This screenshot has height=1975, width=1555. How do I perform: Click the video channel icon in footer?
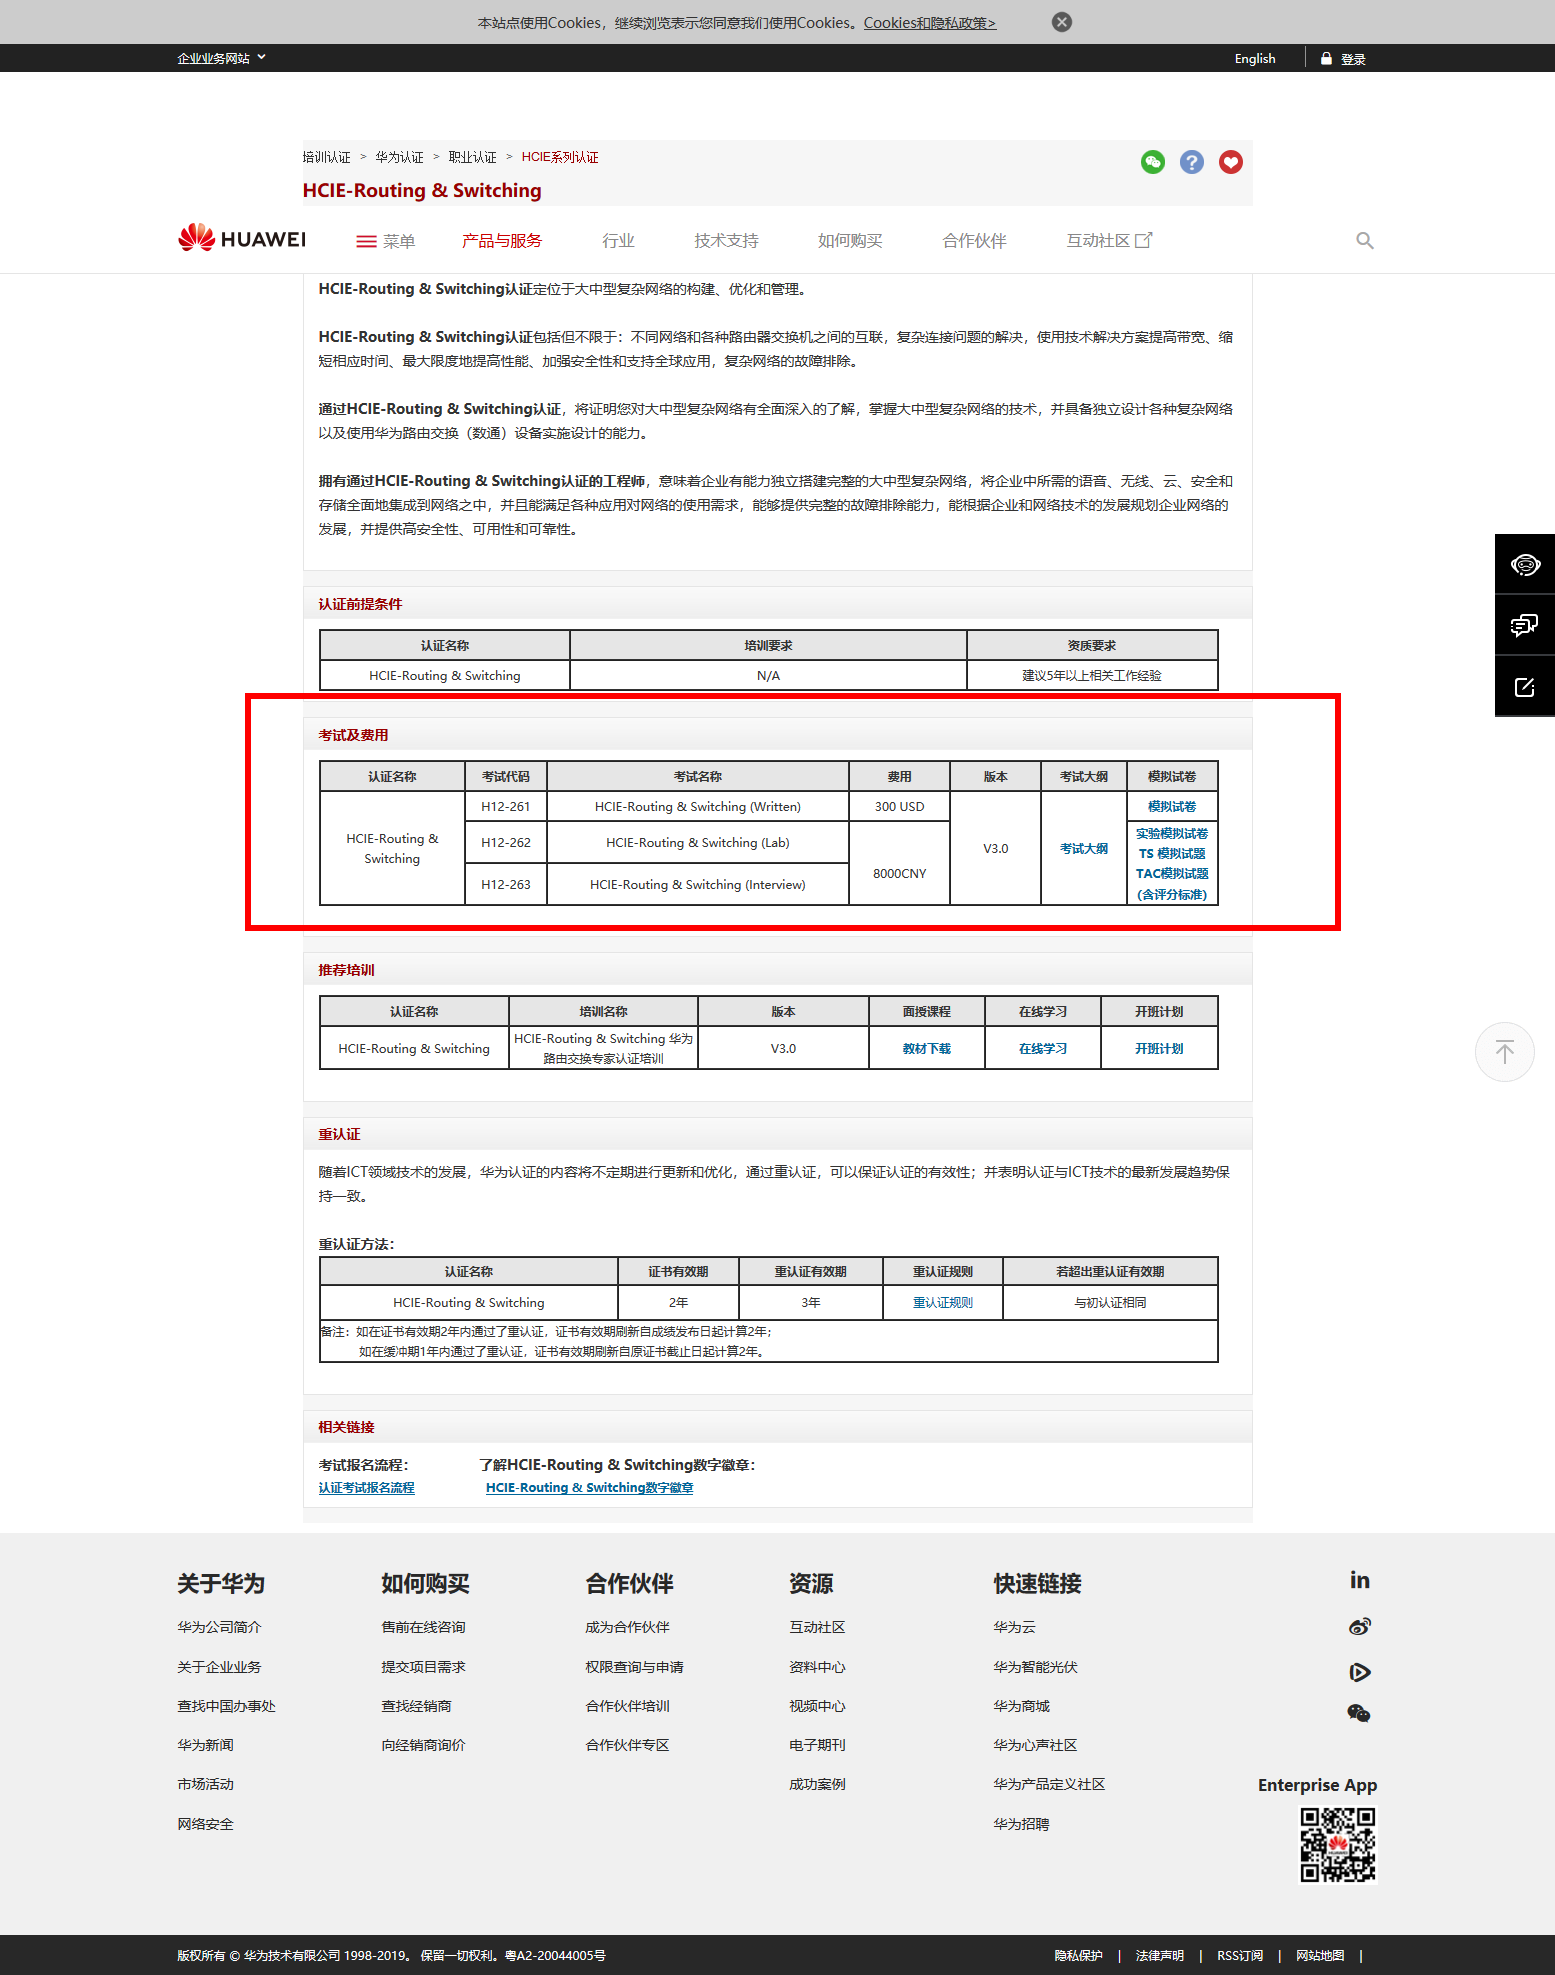click(1360, 1672)
